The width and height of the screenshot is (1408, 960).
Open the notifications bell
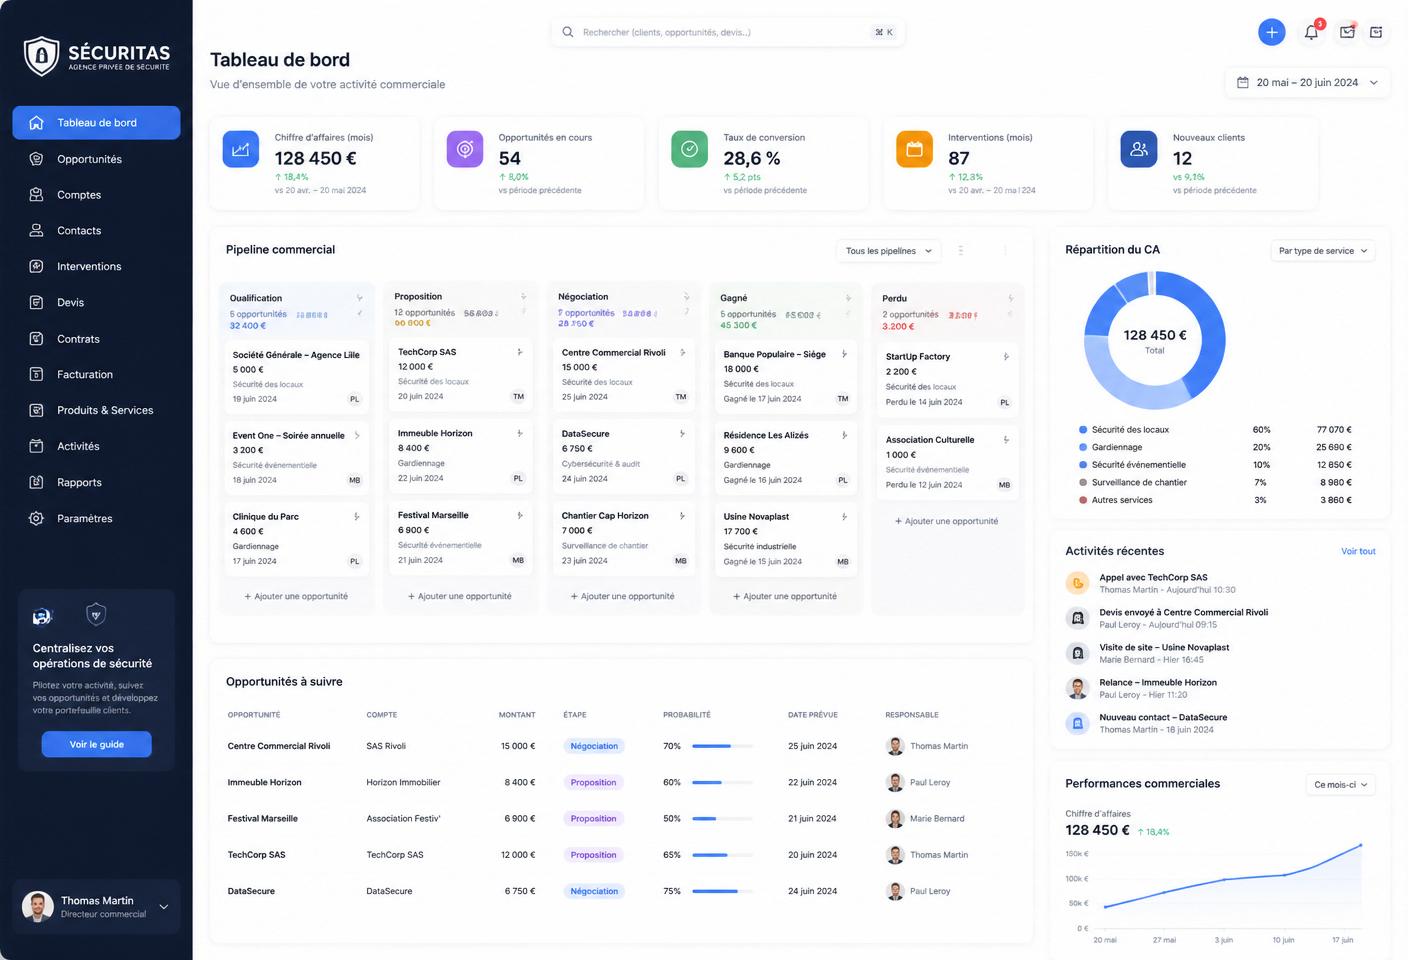1311,32
